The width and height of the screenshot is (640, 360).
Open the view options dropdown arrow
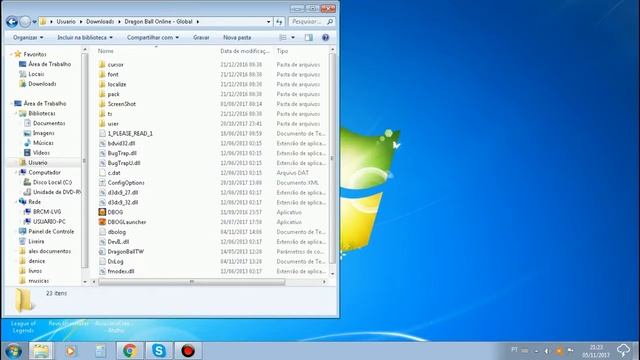click(x=293, y=38)
